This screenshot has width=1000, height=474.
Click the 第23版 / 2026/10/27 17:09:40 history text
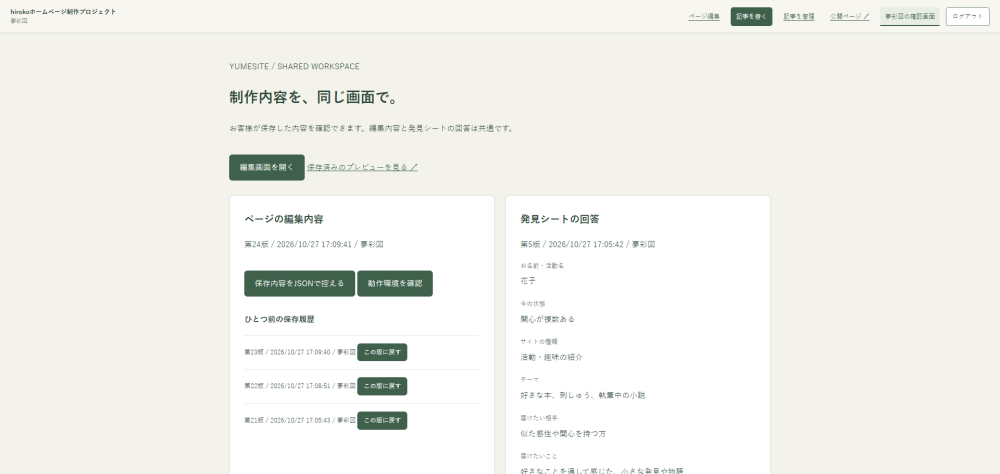point(300,352)
